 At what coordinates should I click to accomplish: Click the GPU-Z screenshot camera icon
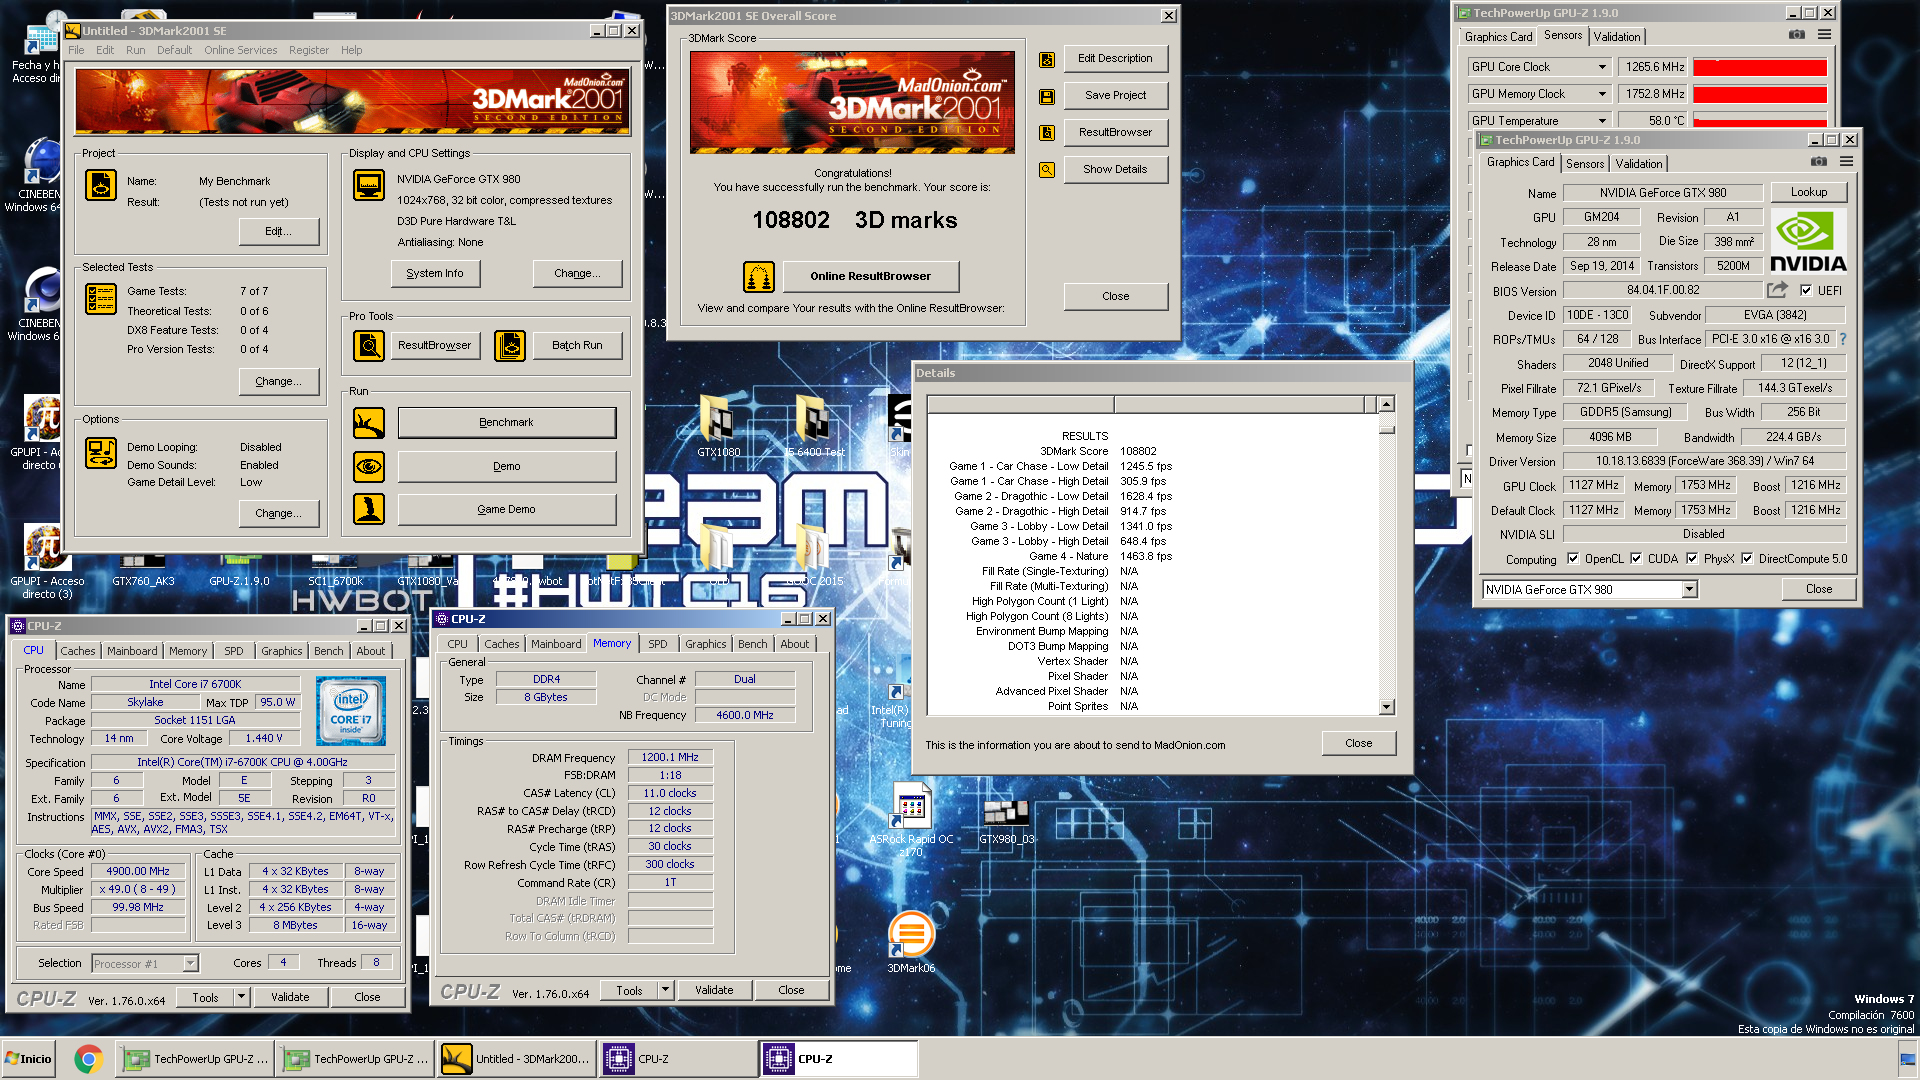(1819, 162)
